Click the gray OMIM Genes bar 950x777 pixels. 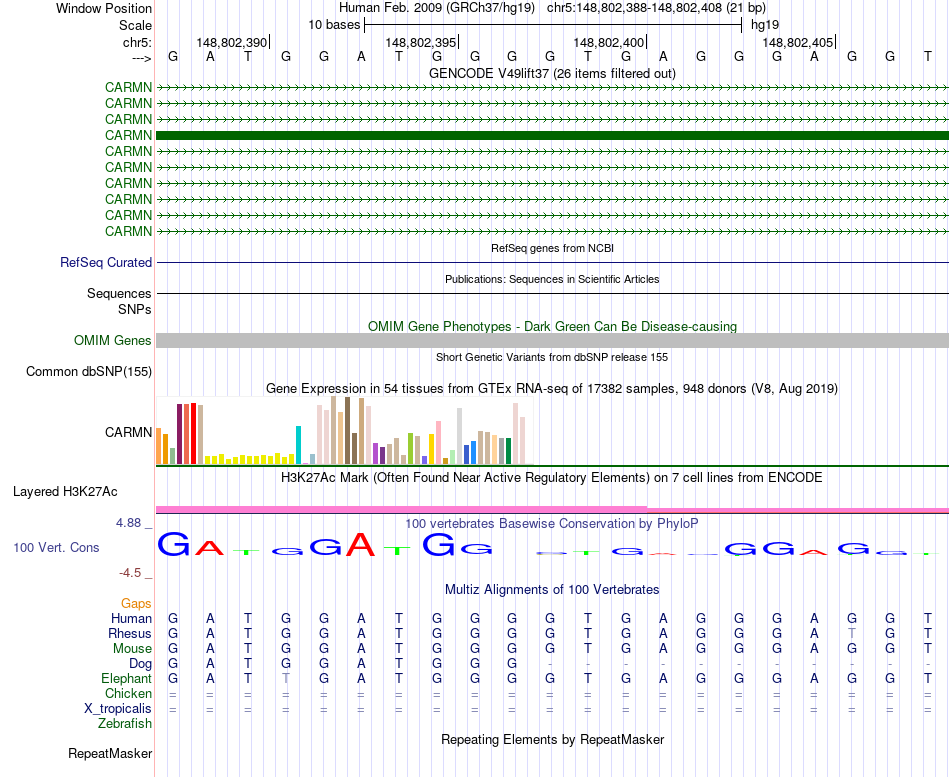pyautogui.click(x=552, y=341)
